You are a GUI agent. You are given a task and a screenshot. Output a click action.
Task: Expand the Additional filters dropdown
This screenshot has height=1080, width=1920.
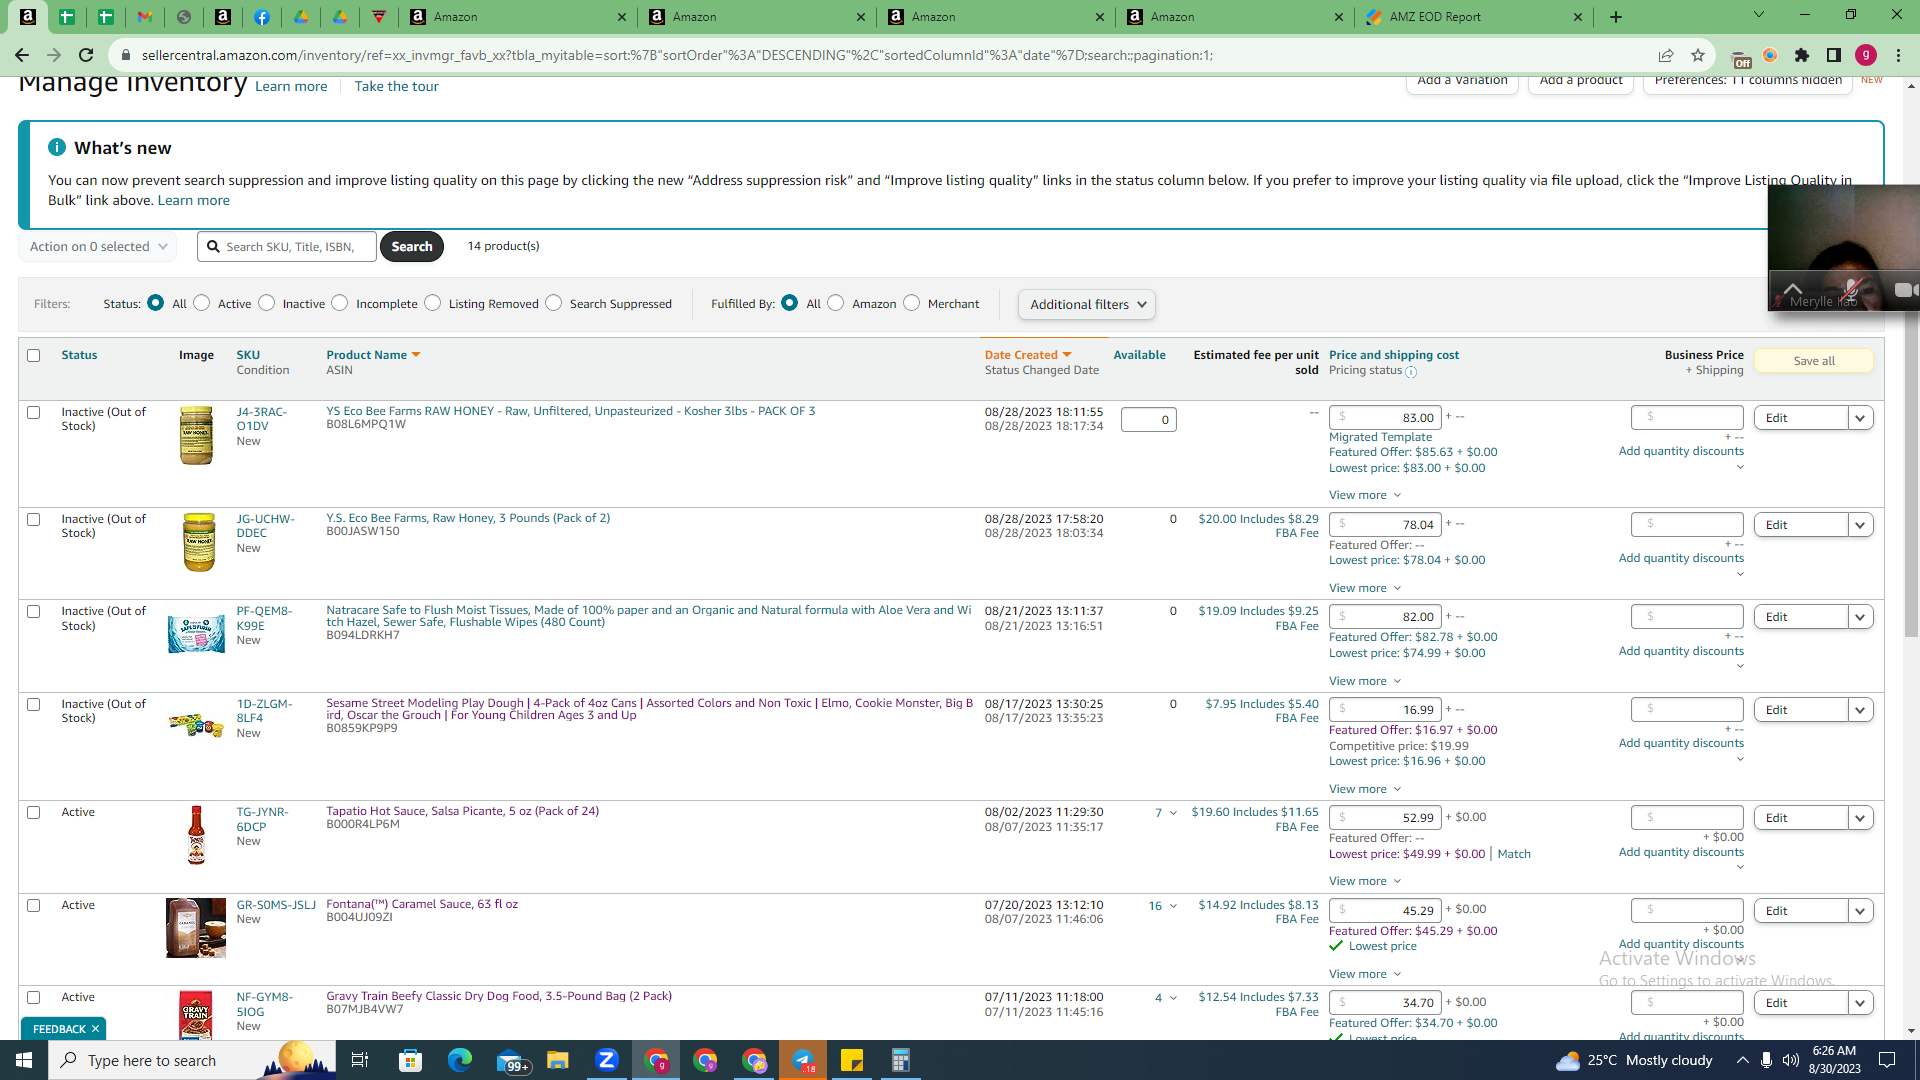[x=1087, y=305]
